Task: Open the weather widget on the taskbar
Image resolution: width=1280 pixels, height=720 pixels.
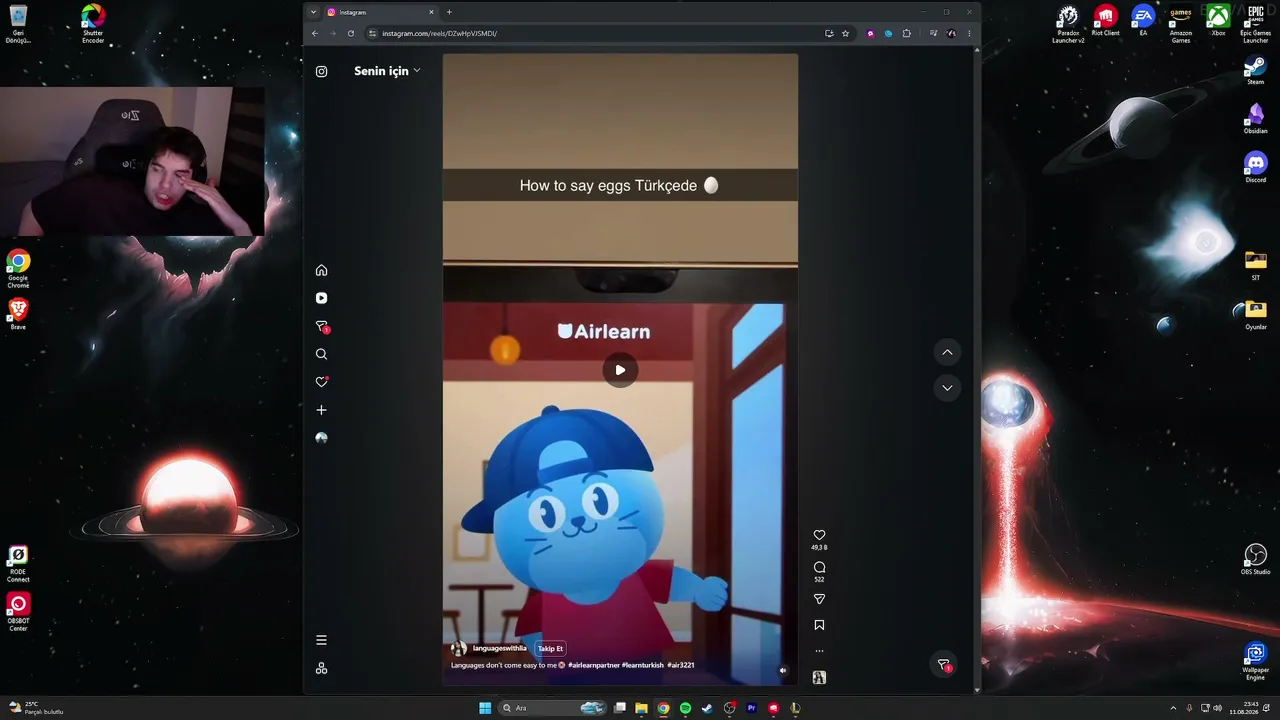Action: coord(36,708)
